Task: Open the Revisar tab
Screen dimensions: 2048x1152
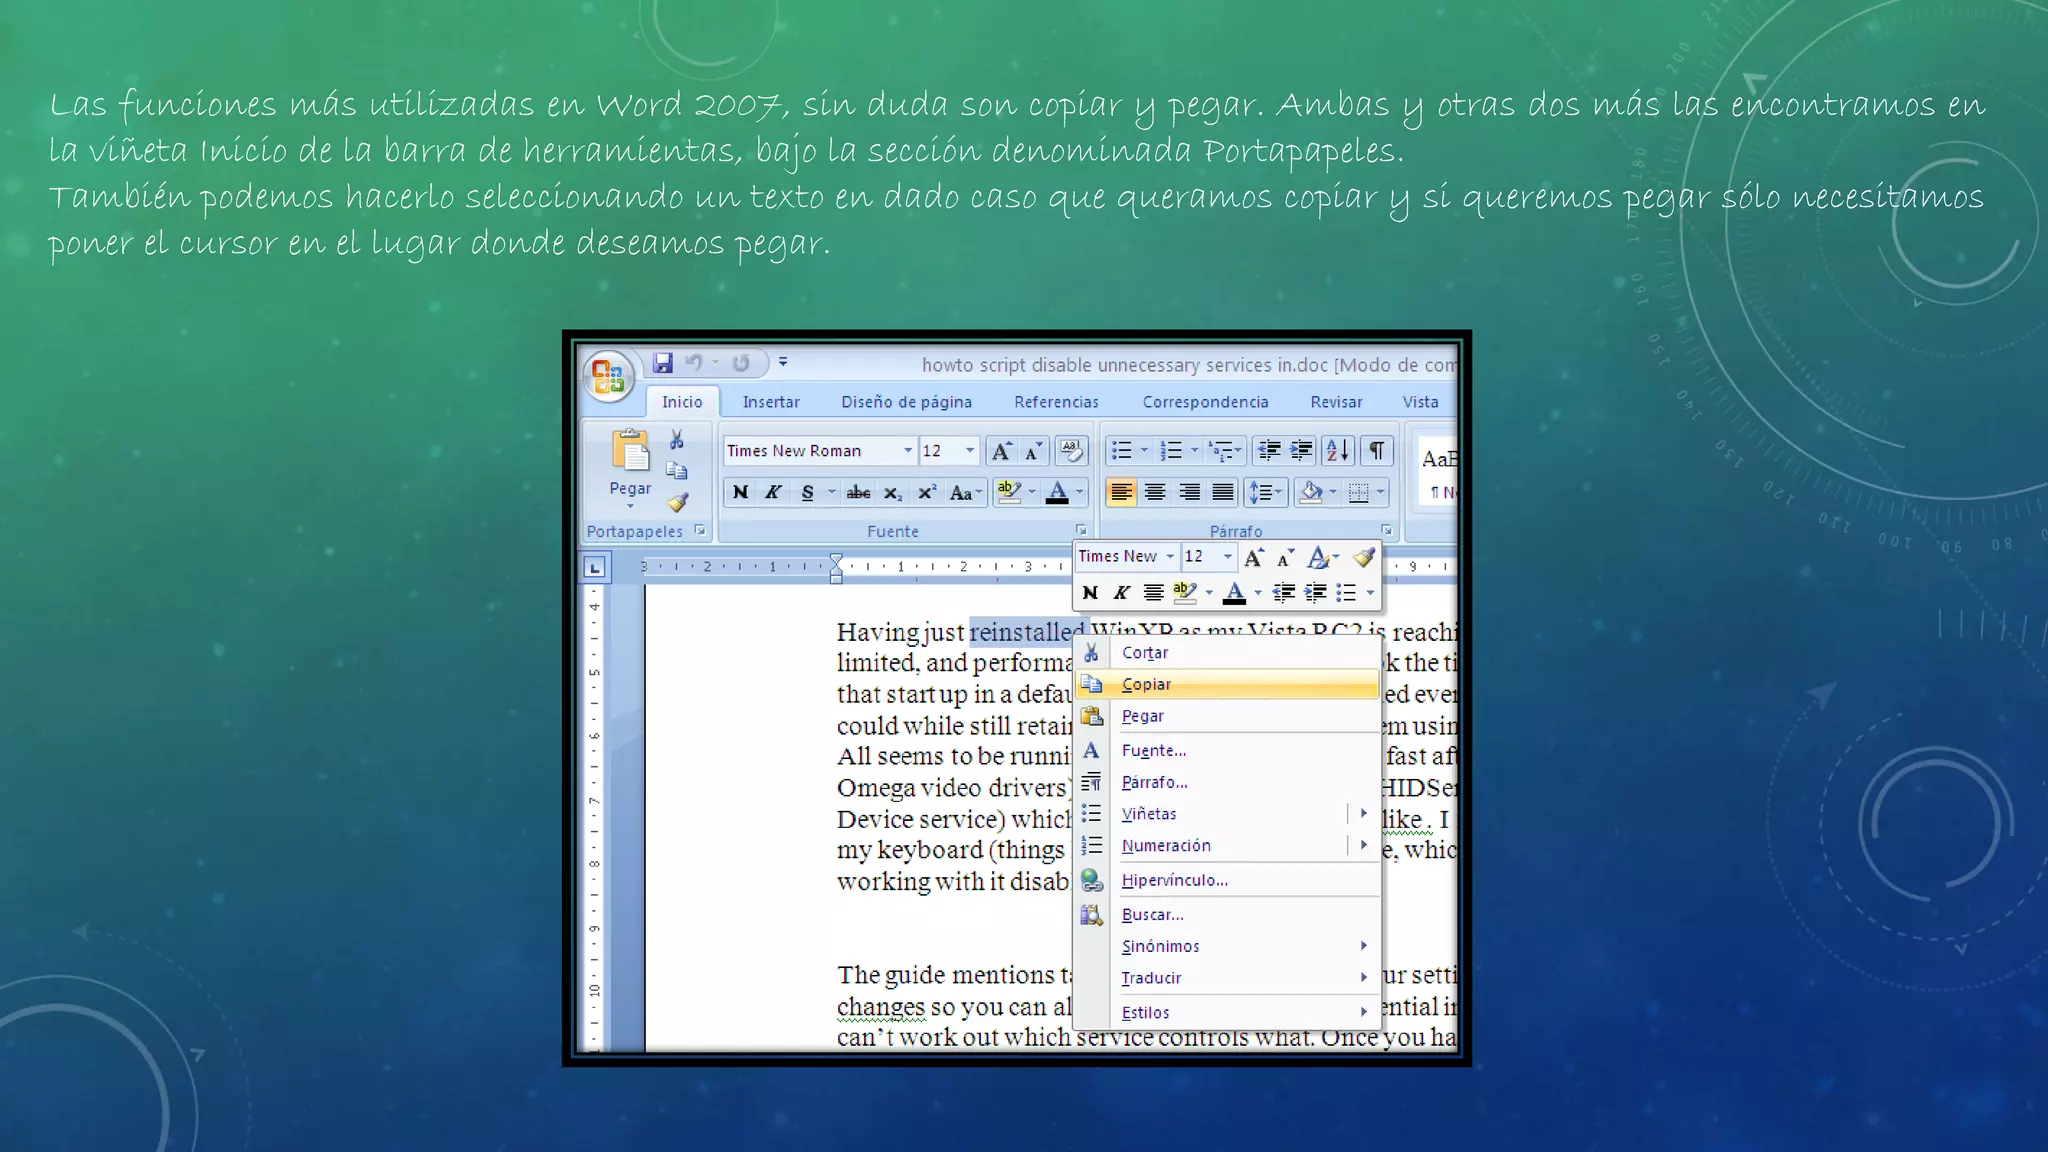Action: (x=1336, y=402)
